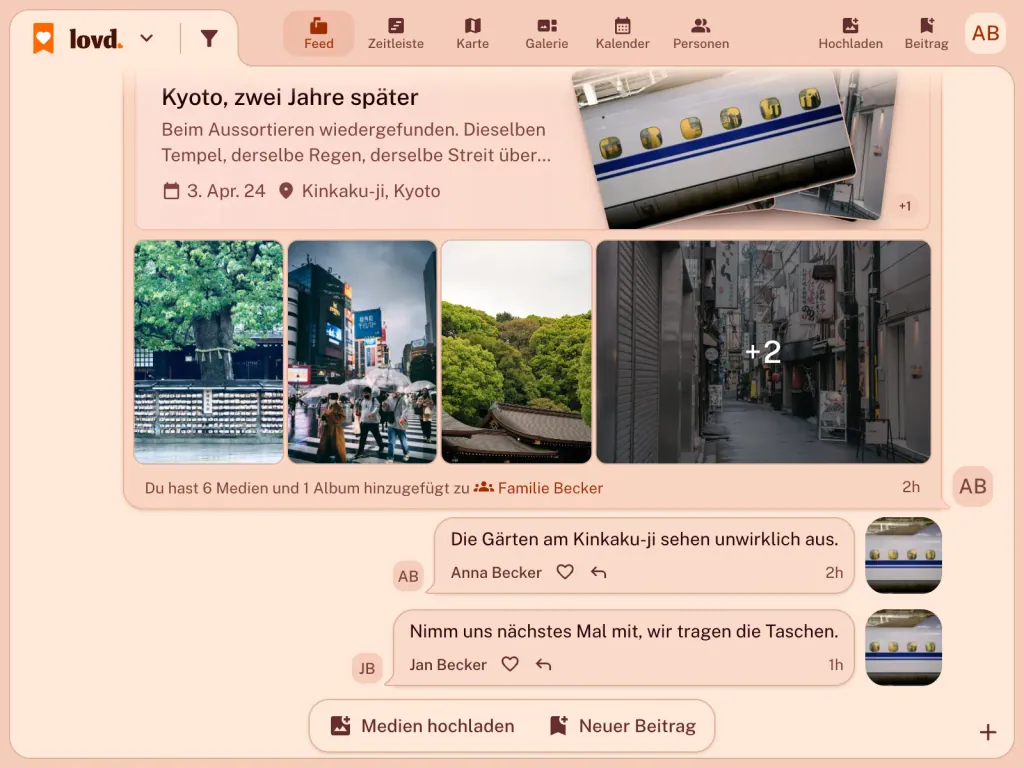
Task: Click the Medien hochladen button
Action: coord(423,726)
